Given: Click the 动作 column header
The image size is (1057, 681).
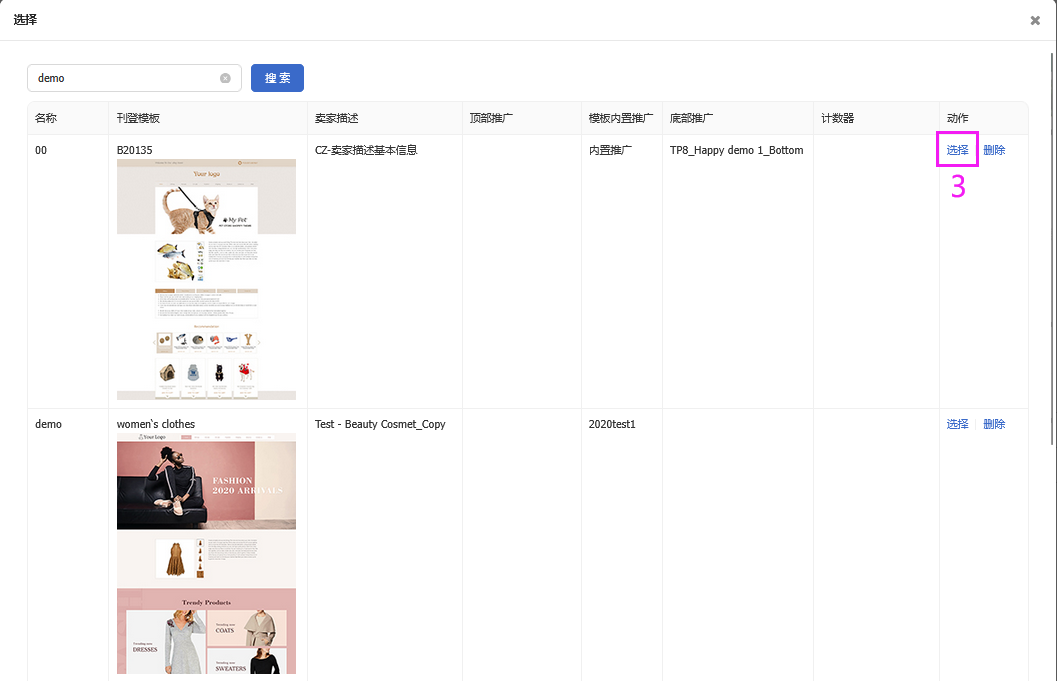Looking at the screenshot, I should pyautogui.click(x=957, y=118).
